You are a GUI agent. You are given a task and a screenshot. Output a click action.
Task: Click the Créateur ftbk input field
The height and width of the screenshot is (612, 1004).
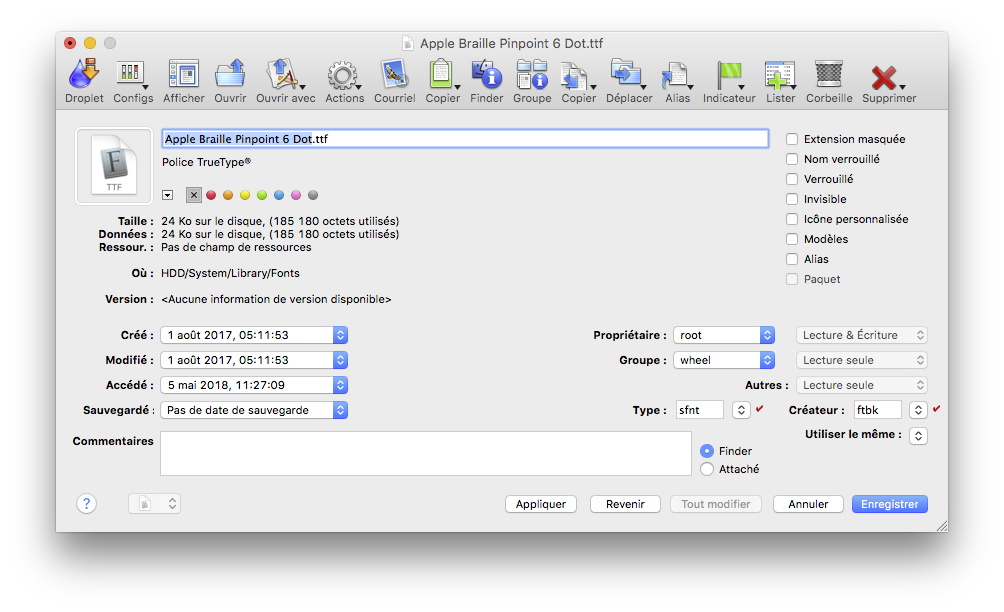(878, 410)
